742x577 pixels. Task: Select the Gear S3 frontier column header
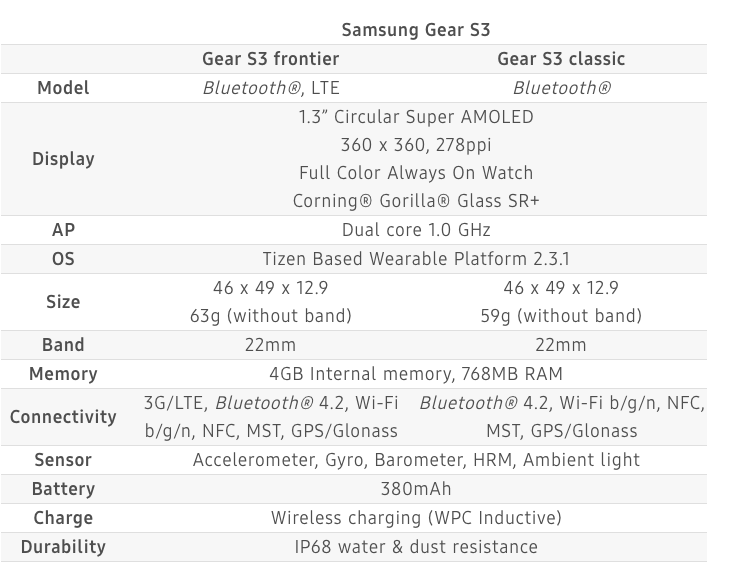coord(270,59)
